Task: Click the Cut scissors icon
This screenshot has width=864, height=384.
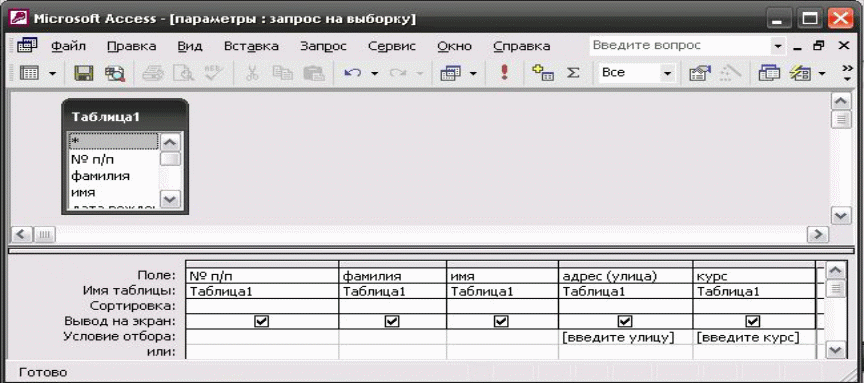Action: tap(252, 73)
